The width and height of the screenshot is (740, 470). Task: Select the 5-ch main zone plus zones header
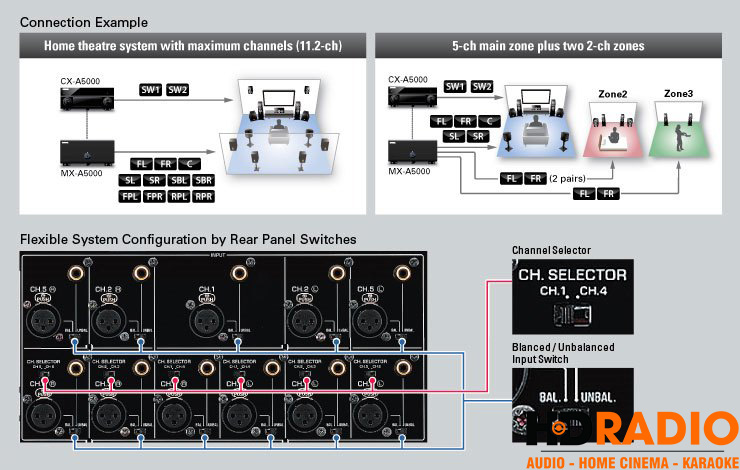pyautogui.click(x=546, y=46)
